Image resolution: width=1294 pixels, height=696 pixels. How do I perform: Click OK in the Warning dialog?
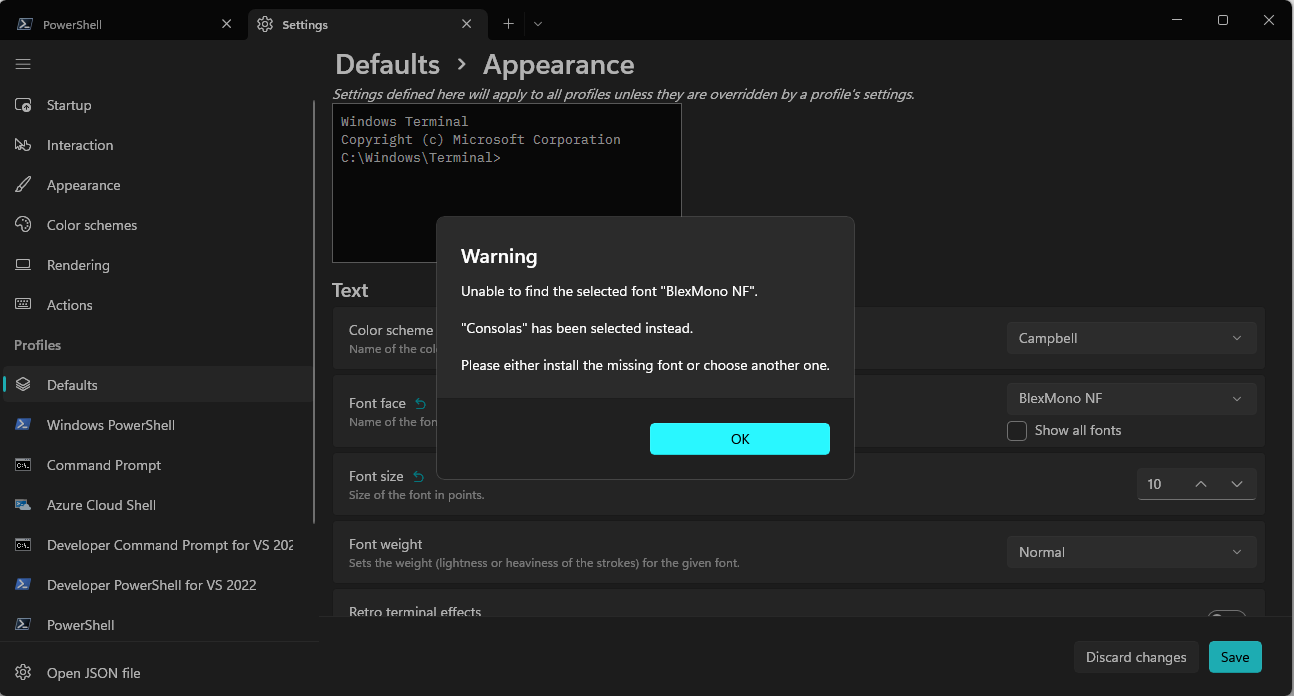[x=740, y=439]
